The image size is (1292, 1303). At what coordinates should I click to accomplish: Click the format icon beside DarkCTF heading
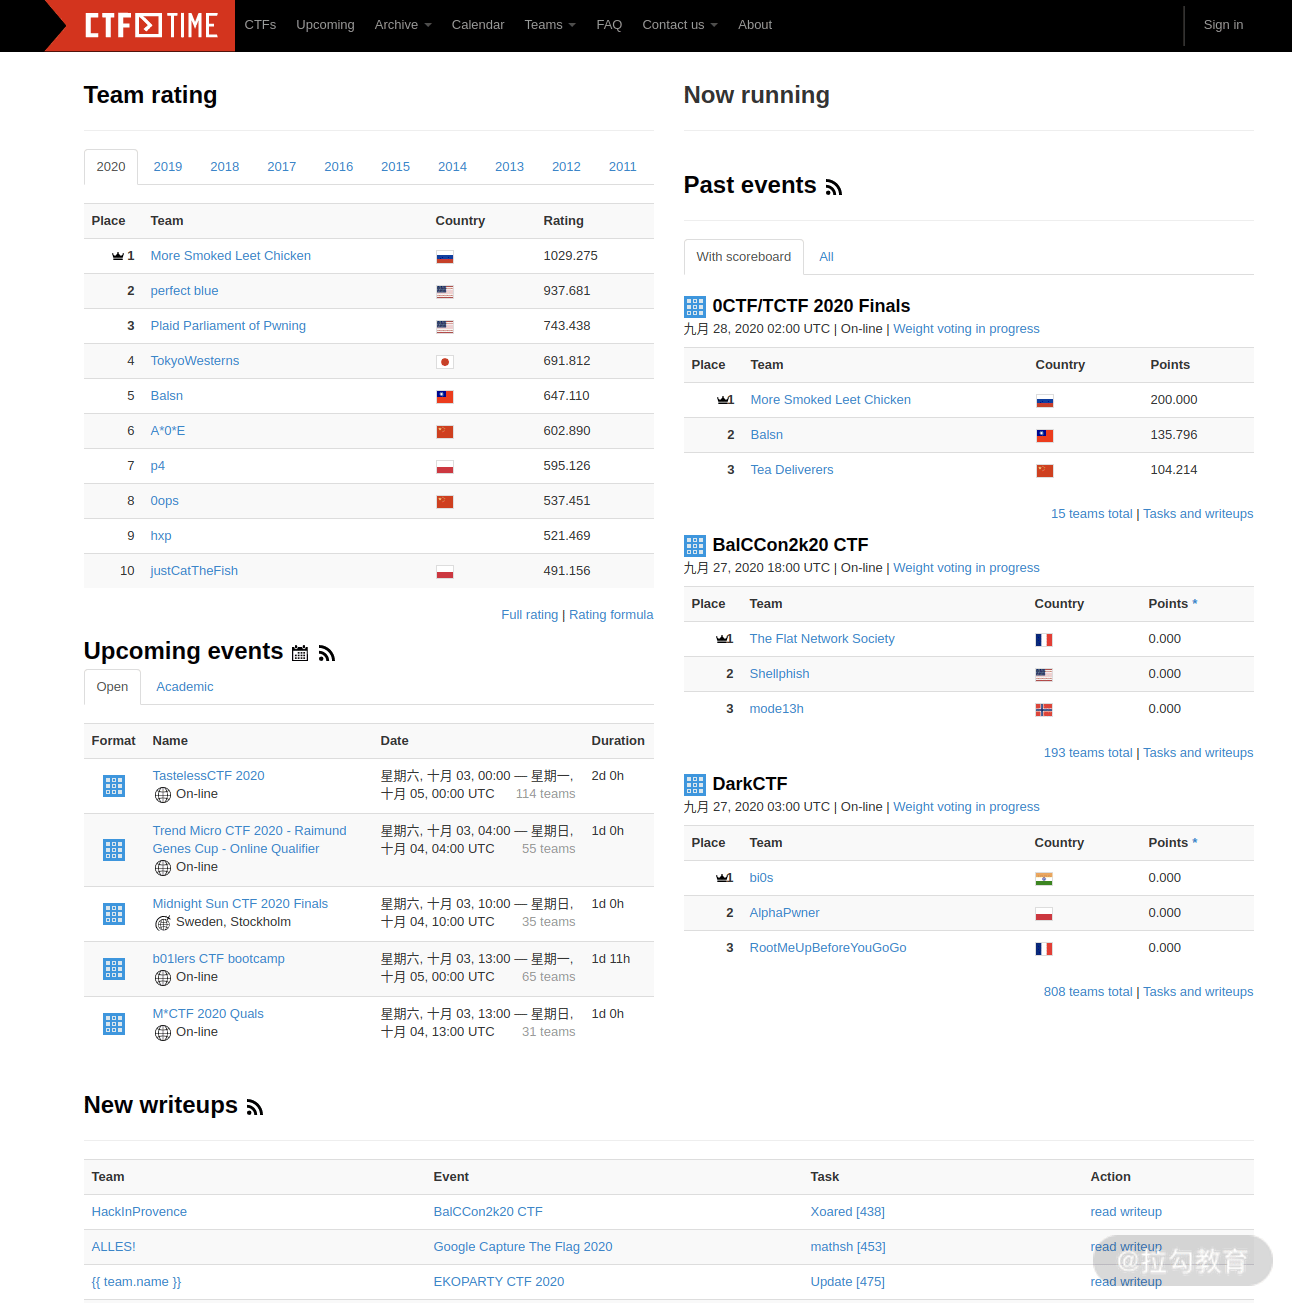coord(695,785)
